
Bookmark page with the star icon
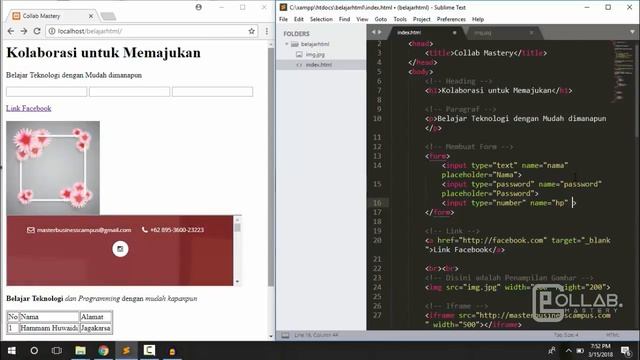(x=251, y=31)
